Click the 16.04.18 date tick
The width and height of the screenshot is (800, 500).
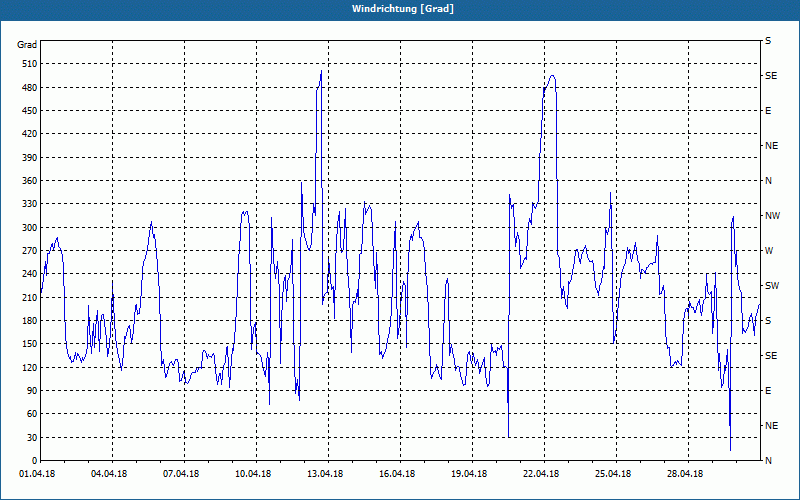coord(397,474)
